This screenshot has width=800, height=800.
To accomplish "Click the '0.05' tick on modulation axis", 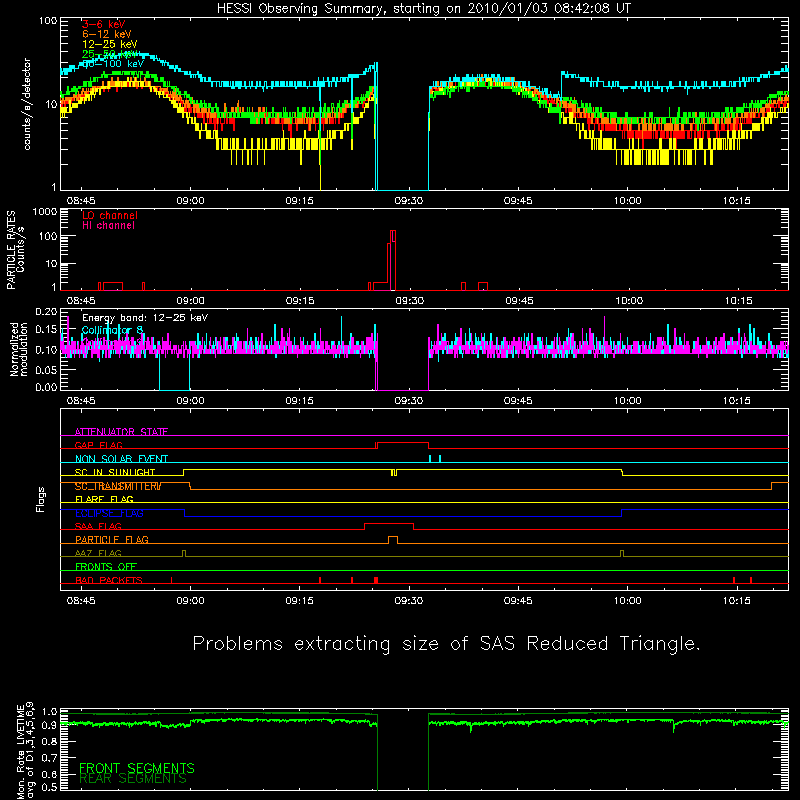I will point(46,369).
